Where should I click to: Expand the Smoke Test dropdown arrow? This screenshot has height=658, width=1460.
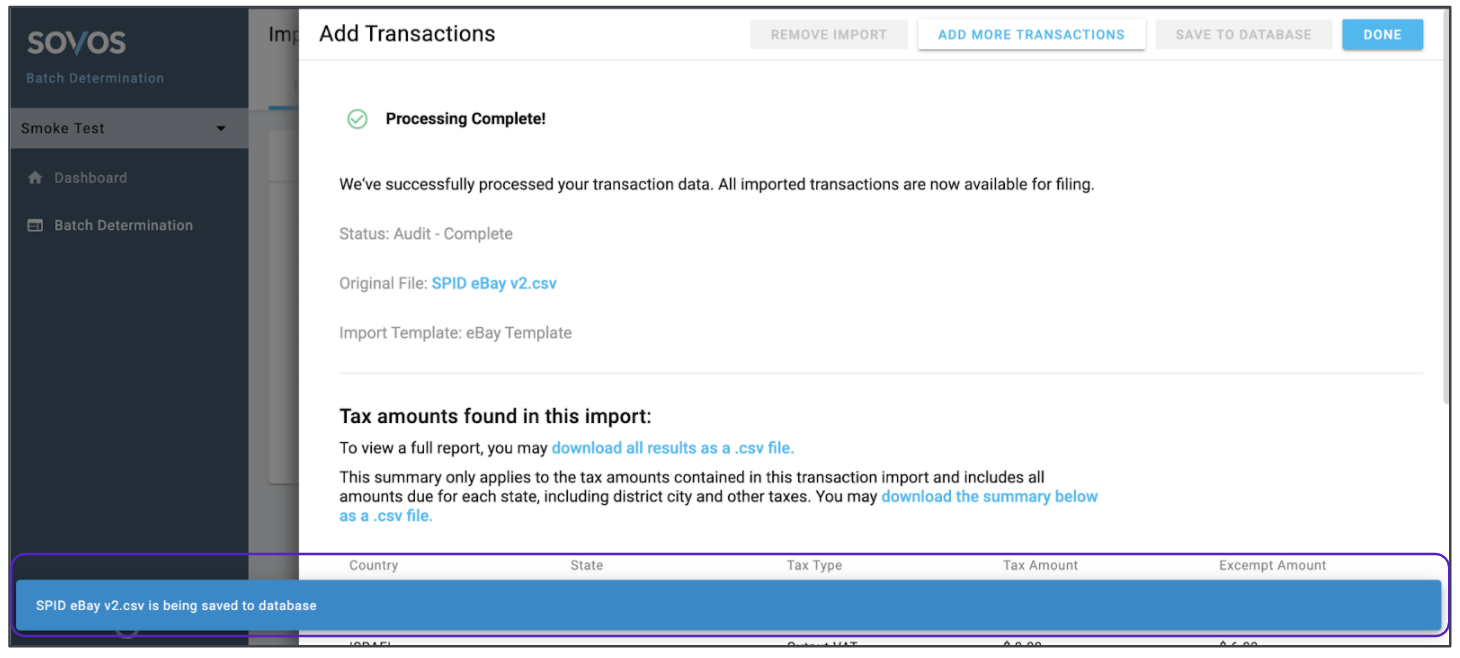click(221, 129)
